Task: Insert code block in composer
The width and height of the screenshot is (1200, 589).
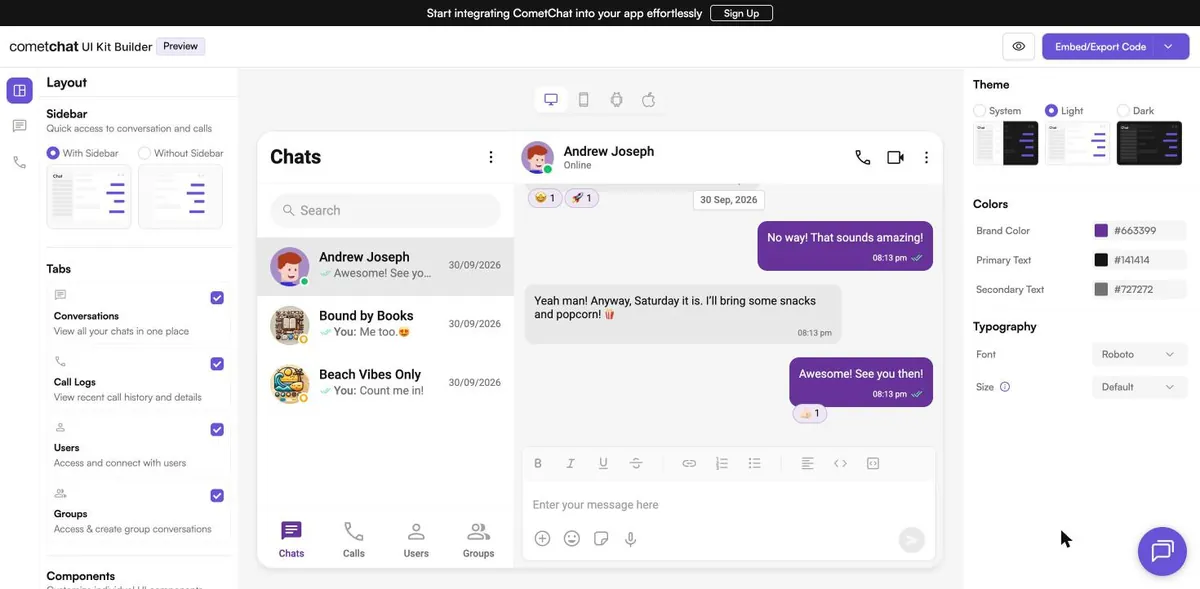Action: (873, 463)
